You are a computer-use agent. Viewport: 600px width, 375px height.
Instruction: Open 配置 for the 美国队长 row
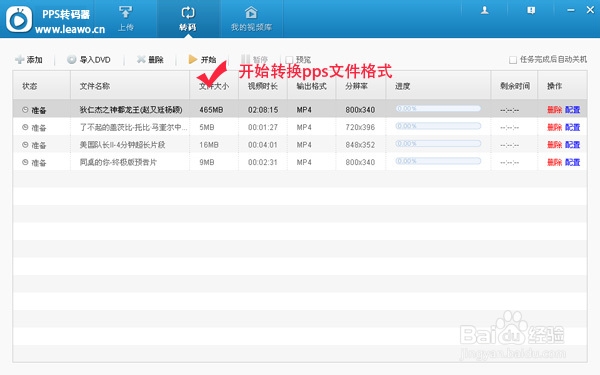[x=572, y=145]
